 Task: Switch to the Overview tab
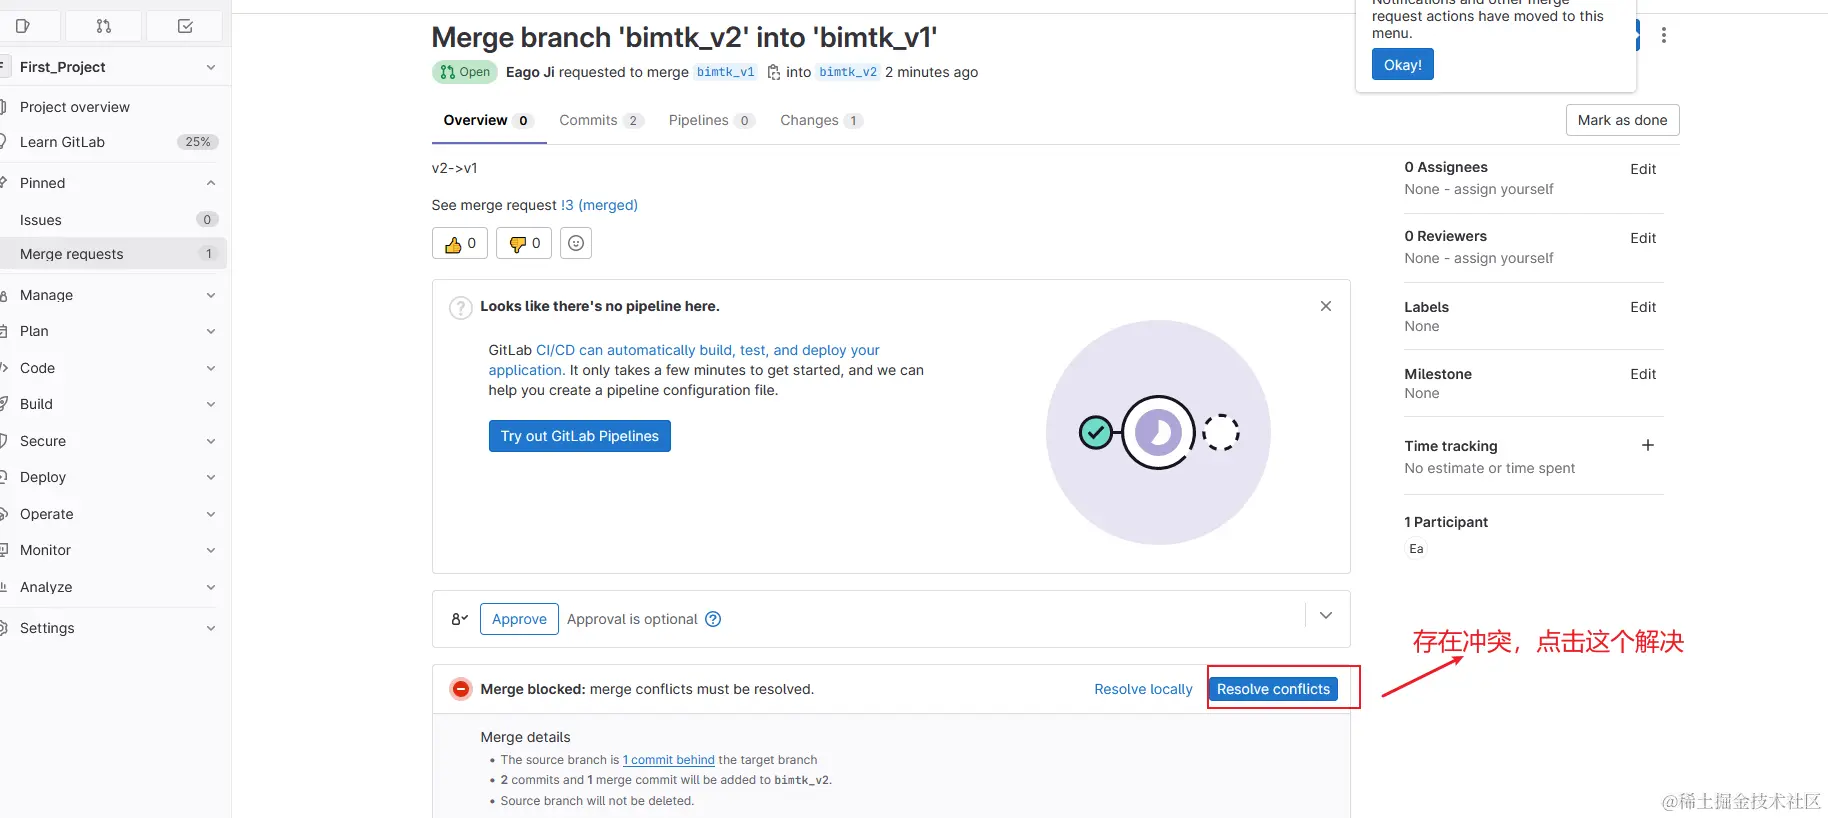(488, 120)
